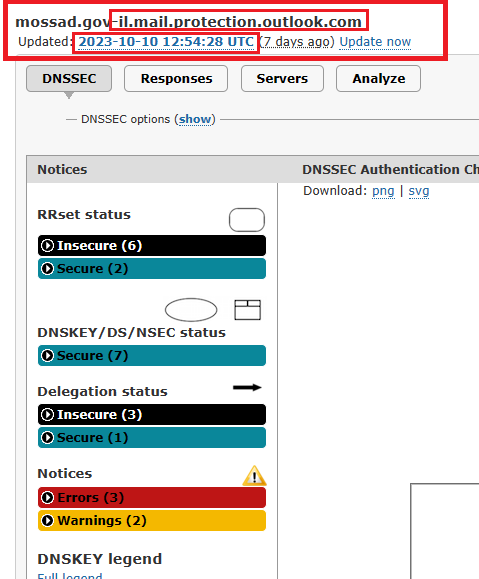Click the NSEC table legend icon
This screenshot has height=579, width=479.
(247, 310)
